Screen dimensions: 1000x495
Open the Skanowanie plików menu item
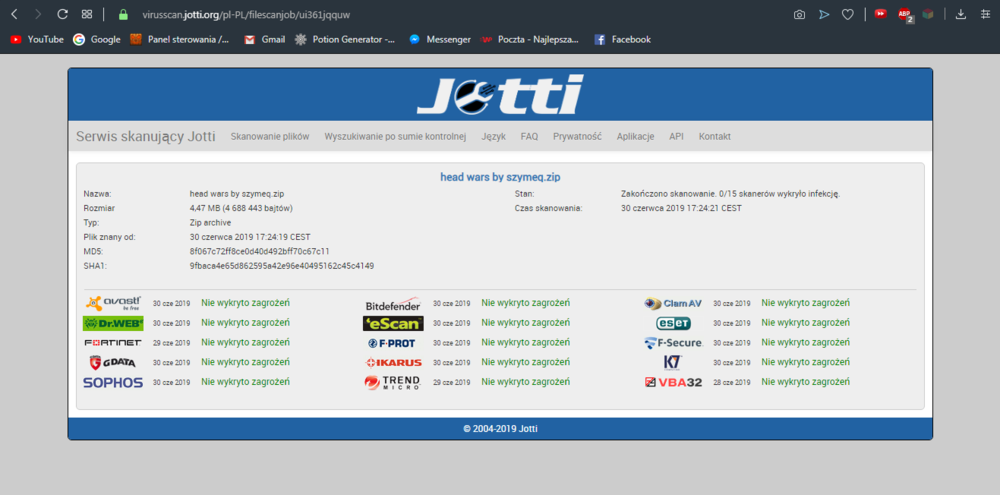tap(270, 137)
